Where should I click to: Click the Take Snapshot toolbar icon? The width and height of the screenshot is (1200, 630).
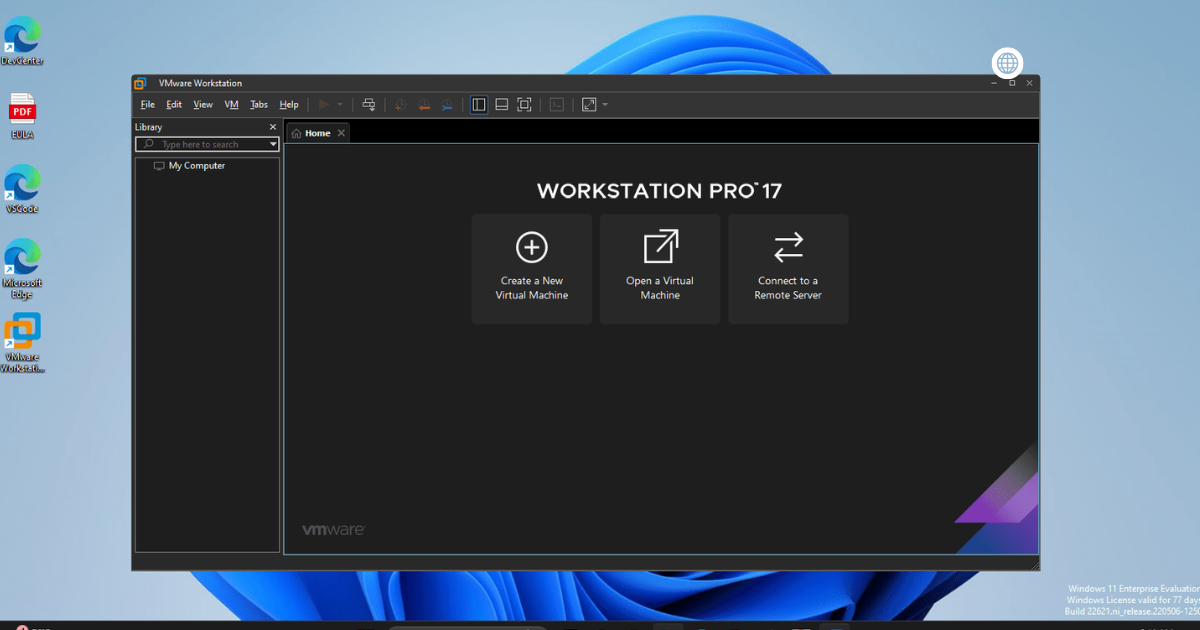401,104
